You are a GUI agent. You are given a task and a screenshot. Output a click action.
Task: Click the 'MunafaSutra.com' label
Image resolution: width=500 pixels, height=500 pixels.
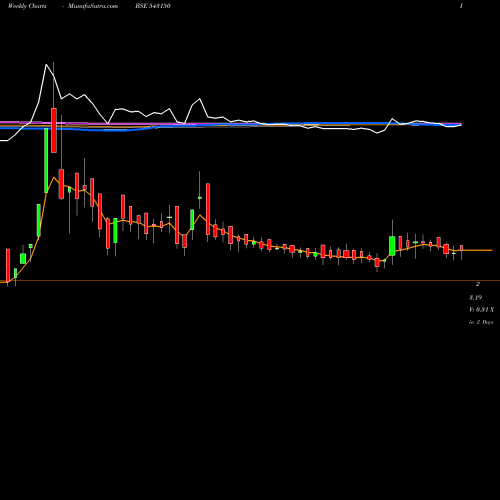pyautogui.click(x=93, y=6)
